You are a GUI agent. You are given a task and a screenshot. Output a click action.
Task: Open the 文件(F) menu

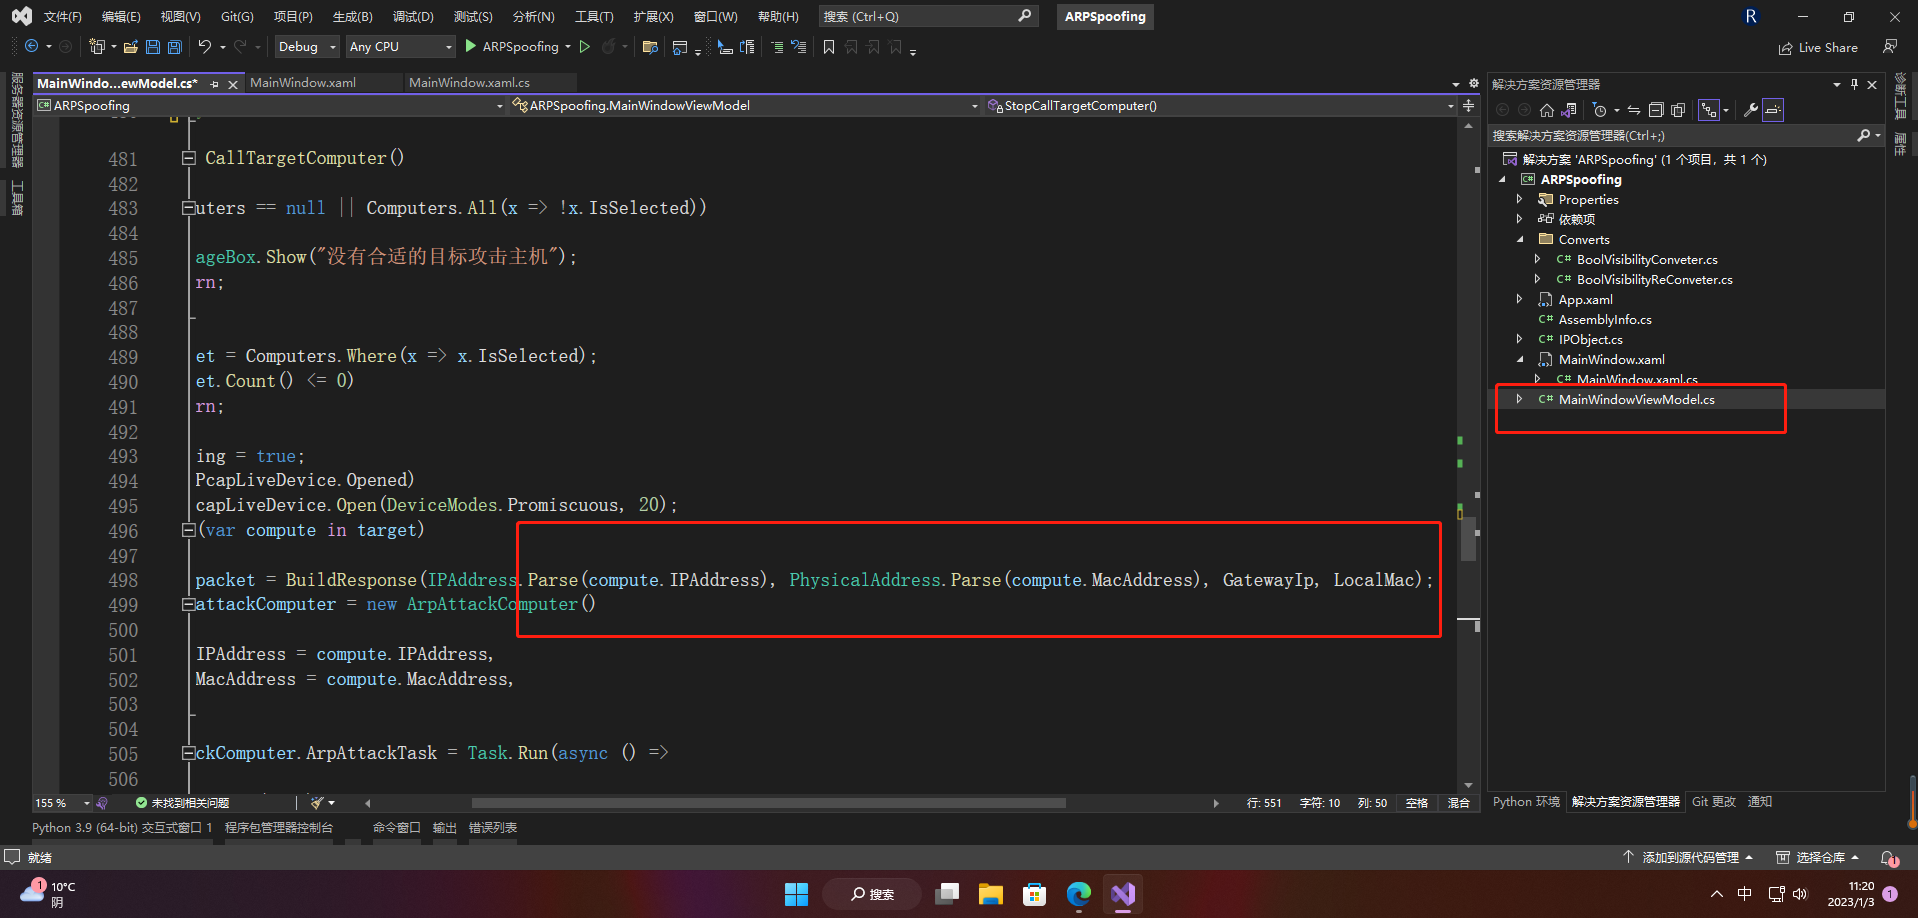pyautogui.click(x=63, y=17)
